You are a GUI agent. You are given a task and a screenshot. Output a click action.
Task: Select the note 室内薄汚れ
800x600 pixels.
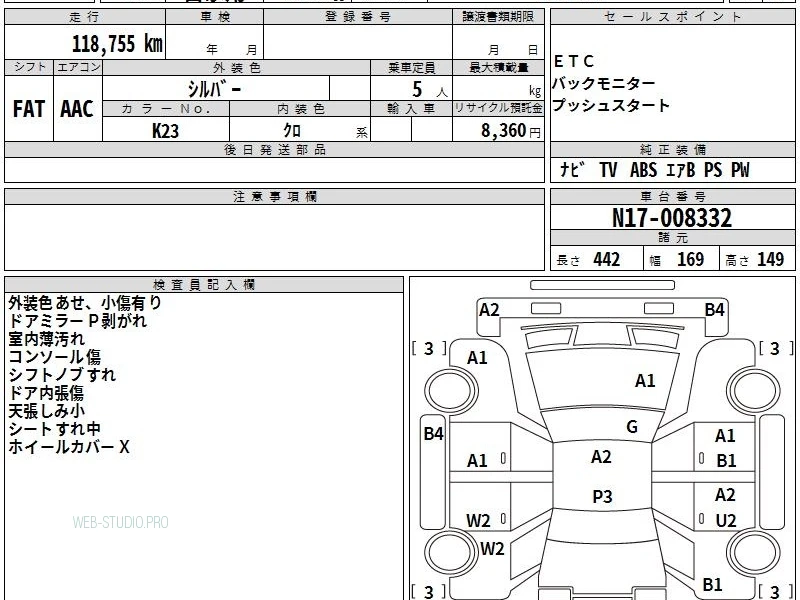46,339
